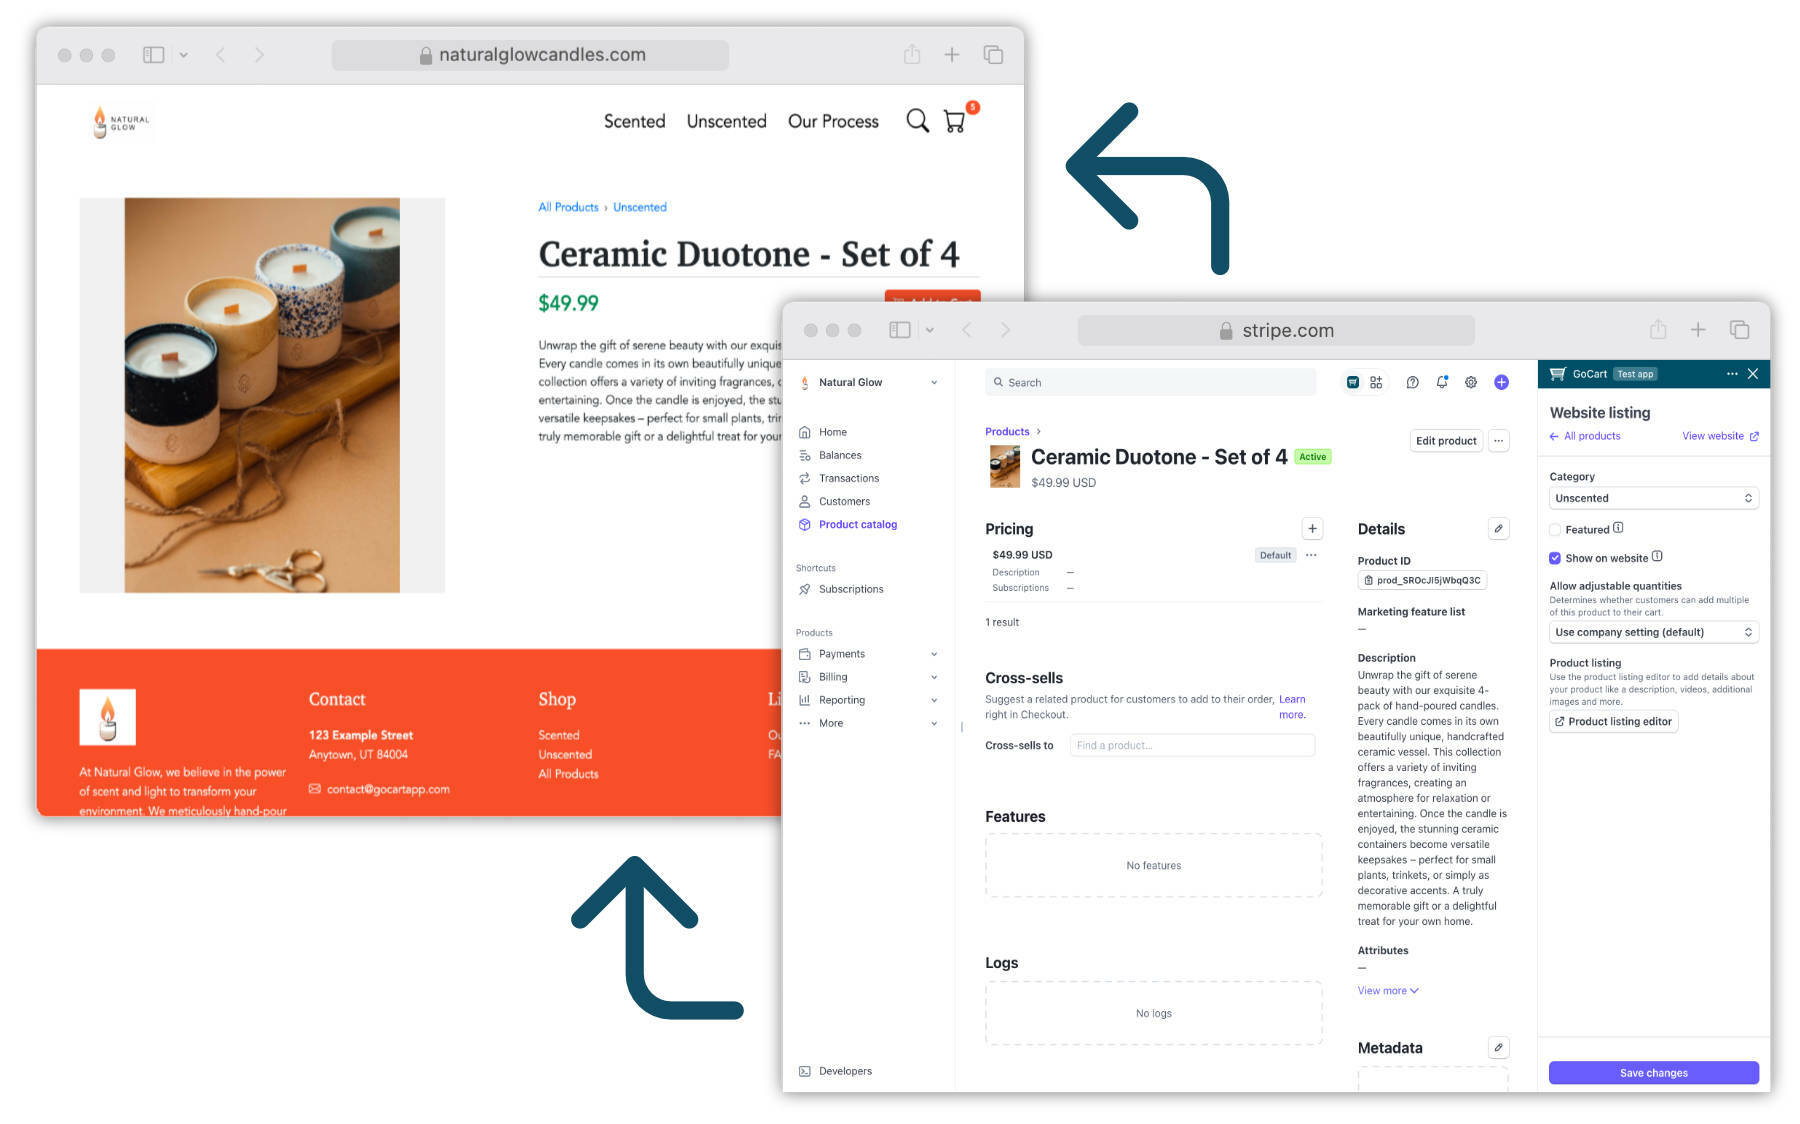Change the Category dropdown from Unscented
The height and width of the screenshot is (1124, 1800).
coord(1653,497)
